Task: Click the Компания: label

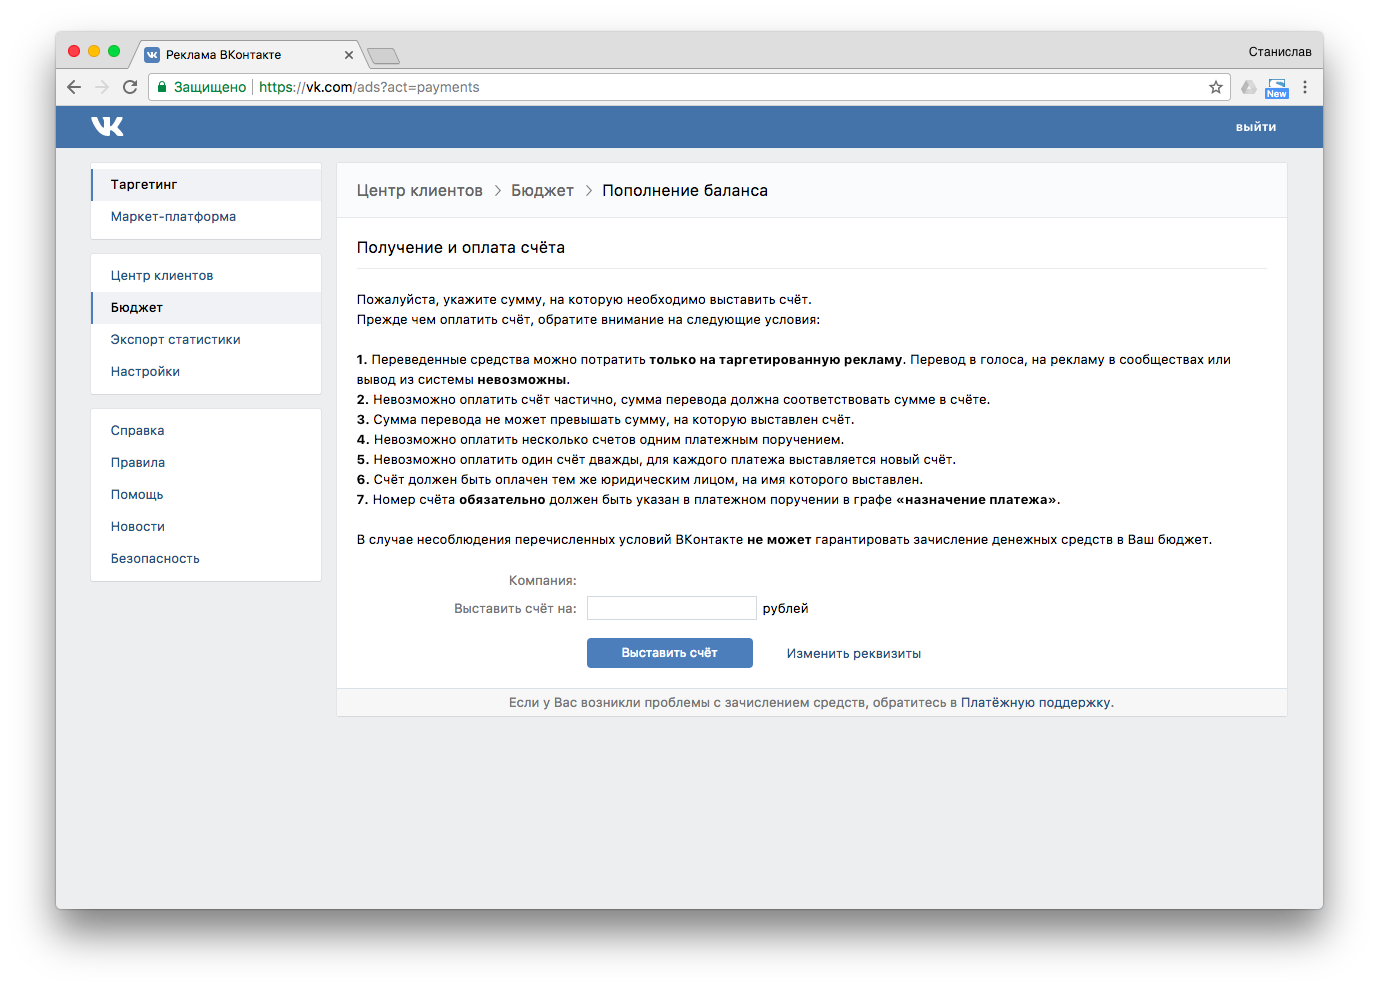Action: [x=543, y=581]
